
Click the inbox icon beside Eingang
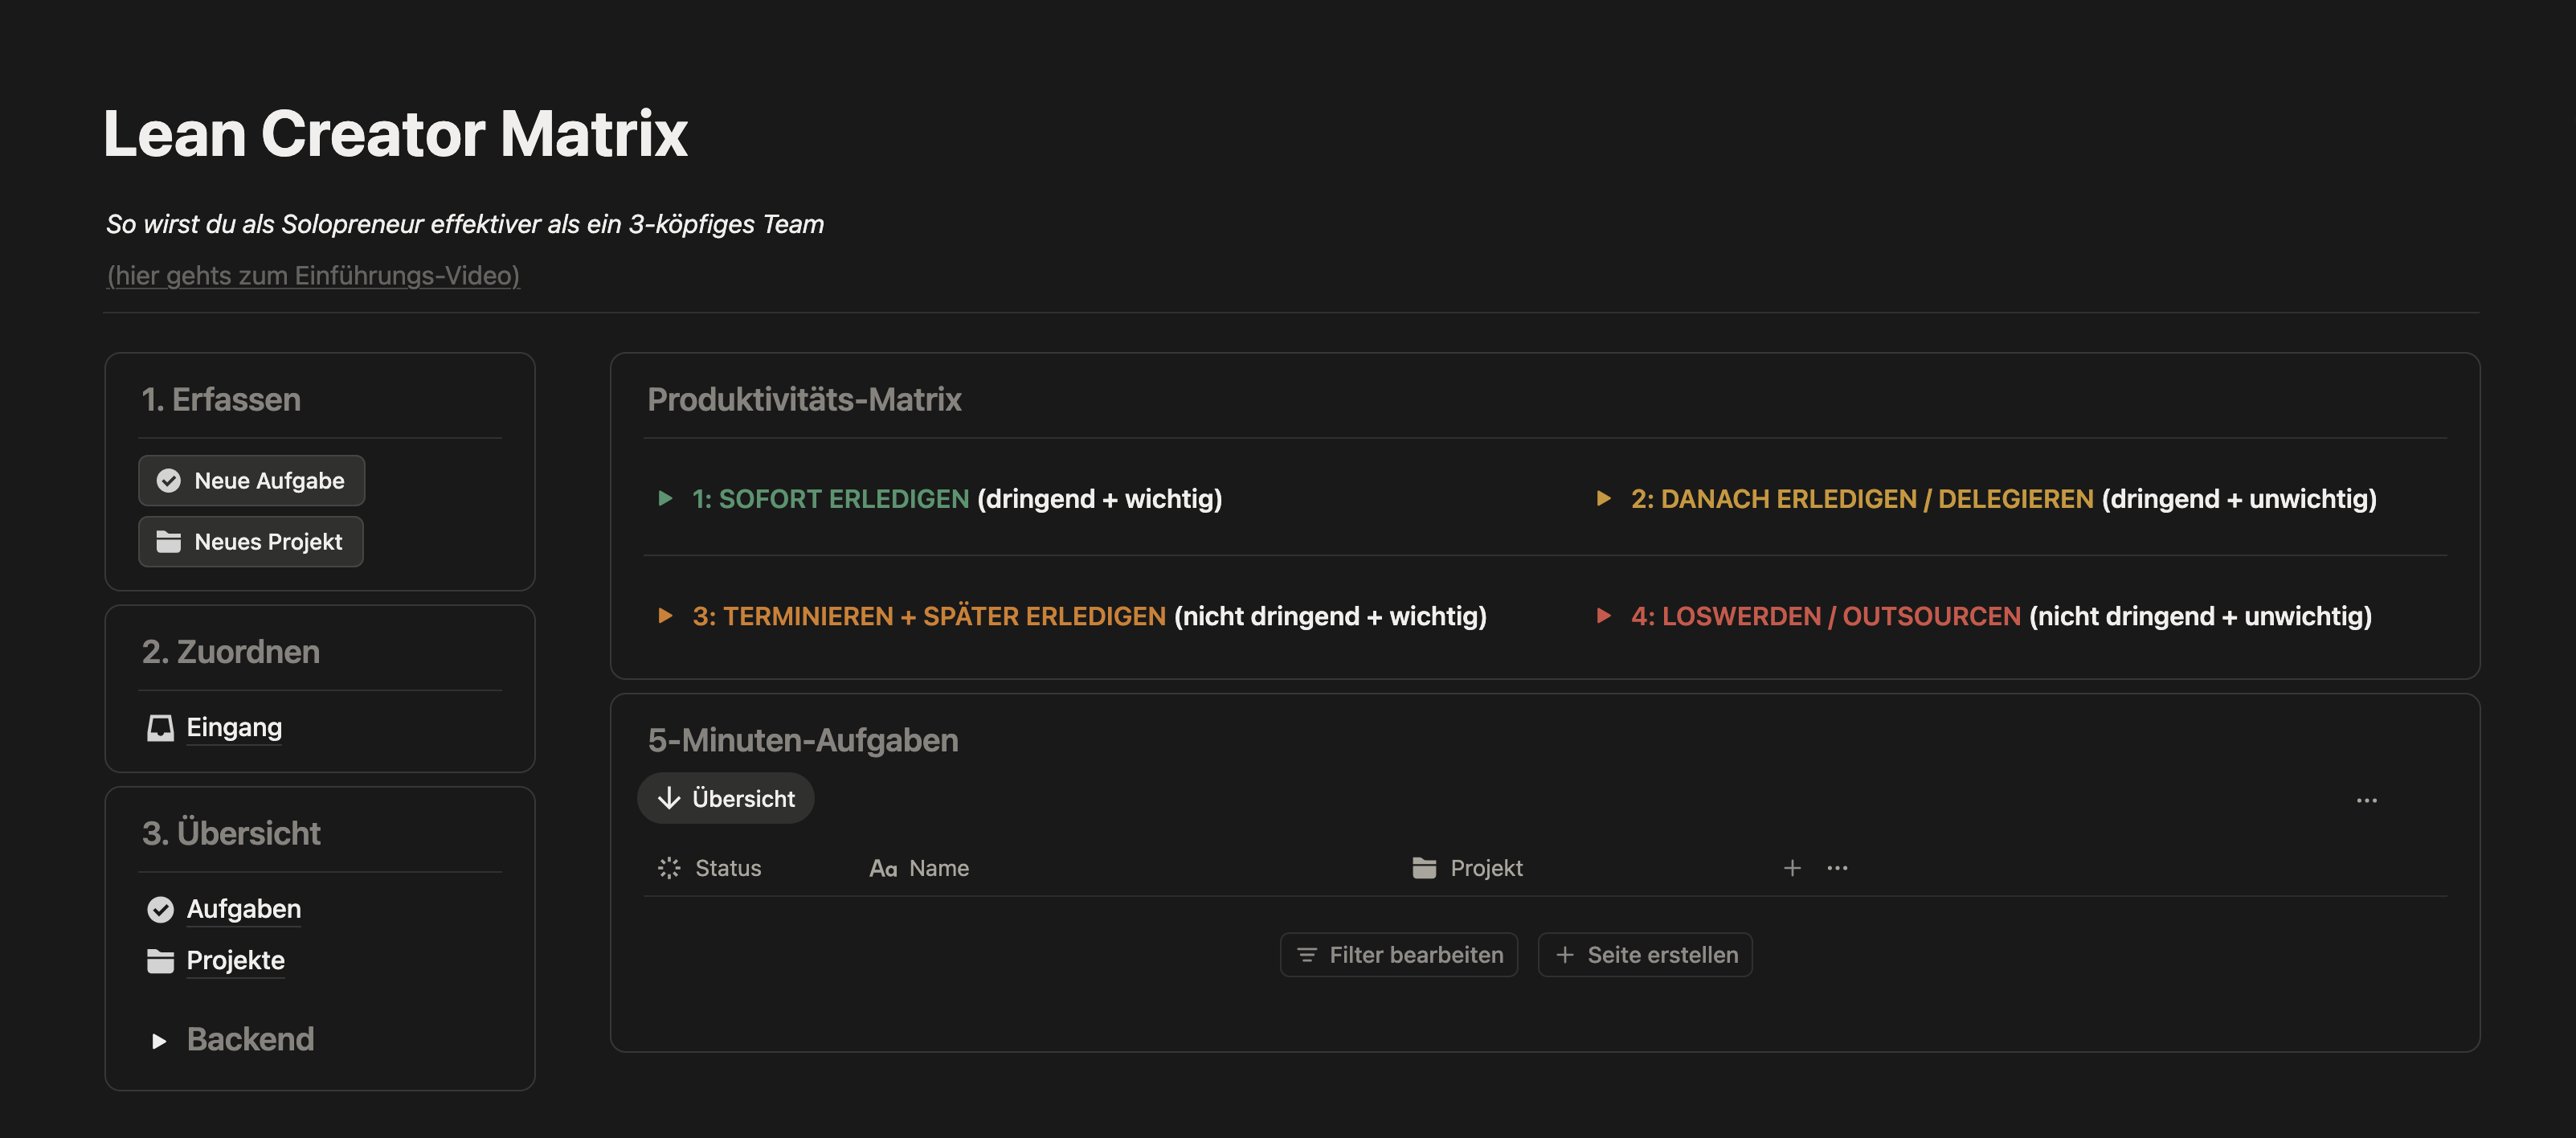click(x=160, y=727)
